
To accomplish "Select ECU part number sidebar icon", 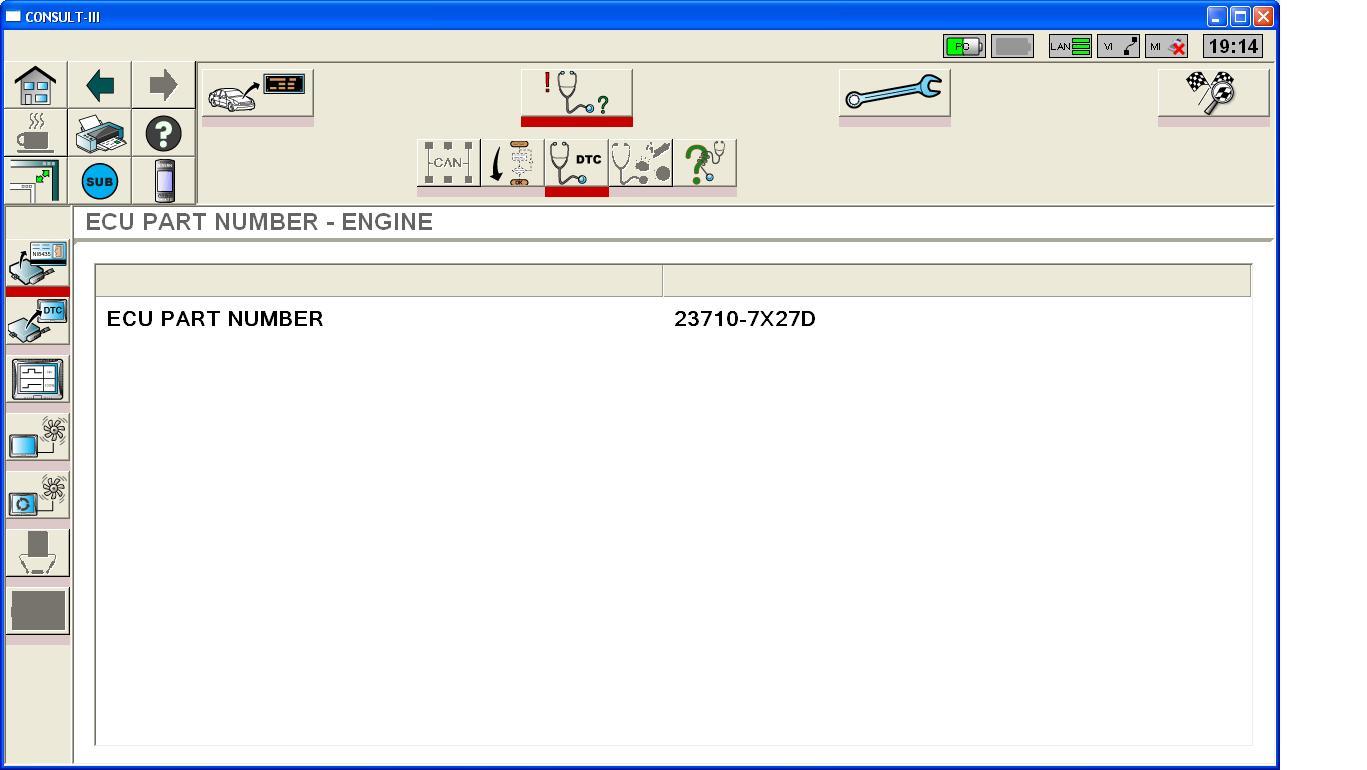I will pyautogui.click(x=37, y=263).
